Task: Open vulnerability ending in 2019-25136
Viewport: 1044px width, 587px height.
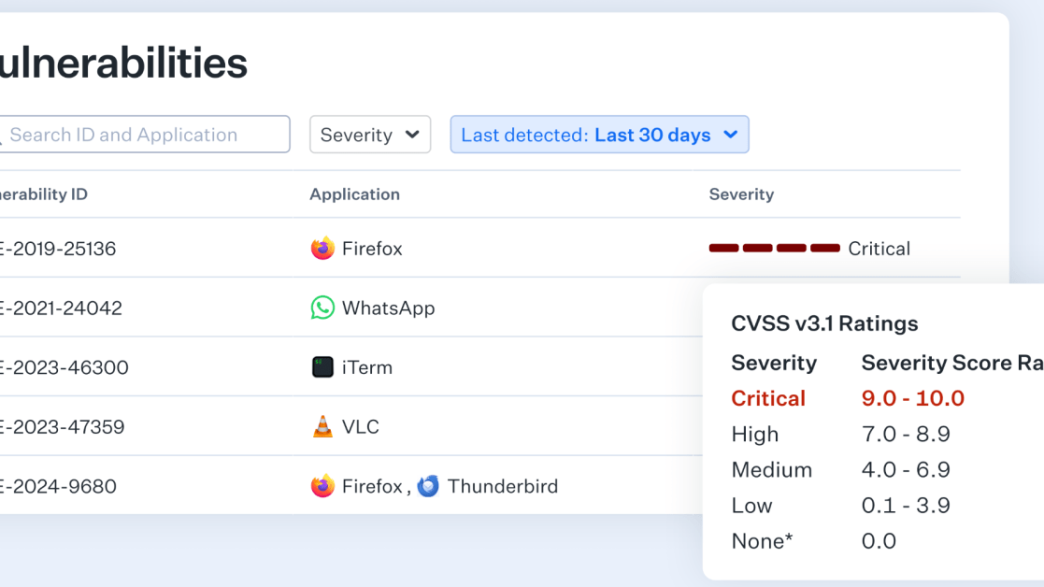Action: (60, 248)
